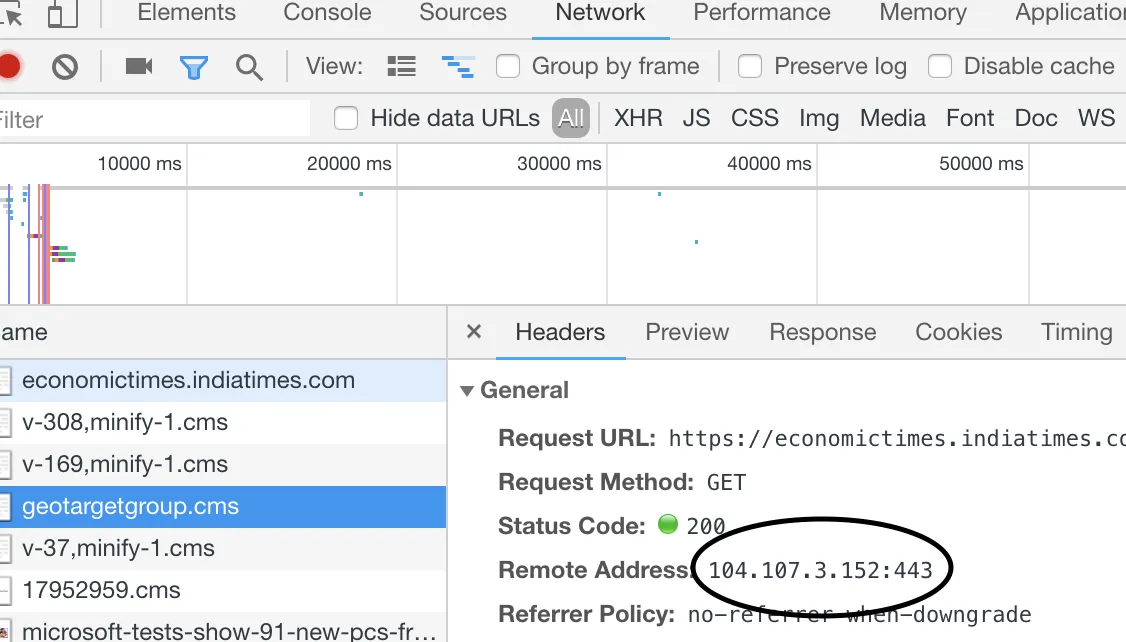The image size is (1126, 642).
Task: Toggle the waterfall overview view icon
Action: point(458,67)
